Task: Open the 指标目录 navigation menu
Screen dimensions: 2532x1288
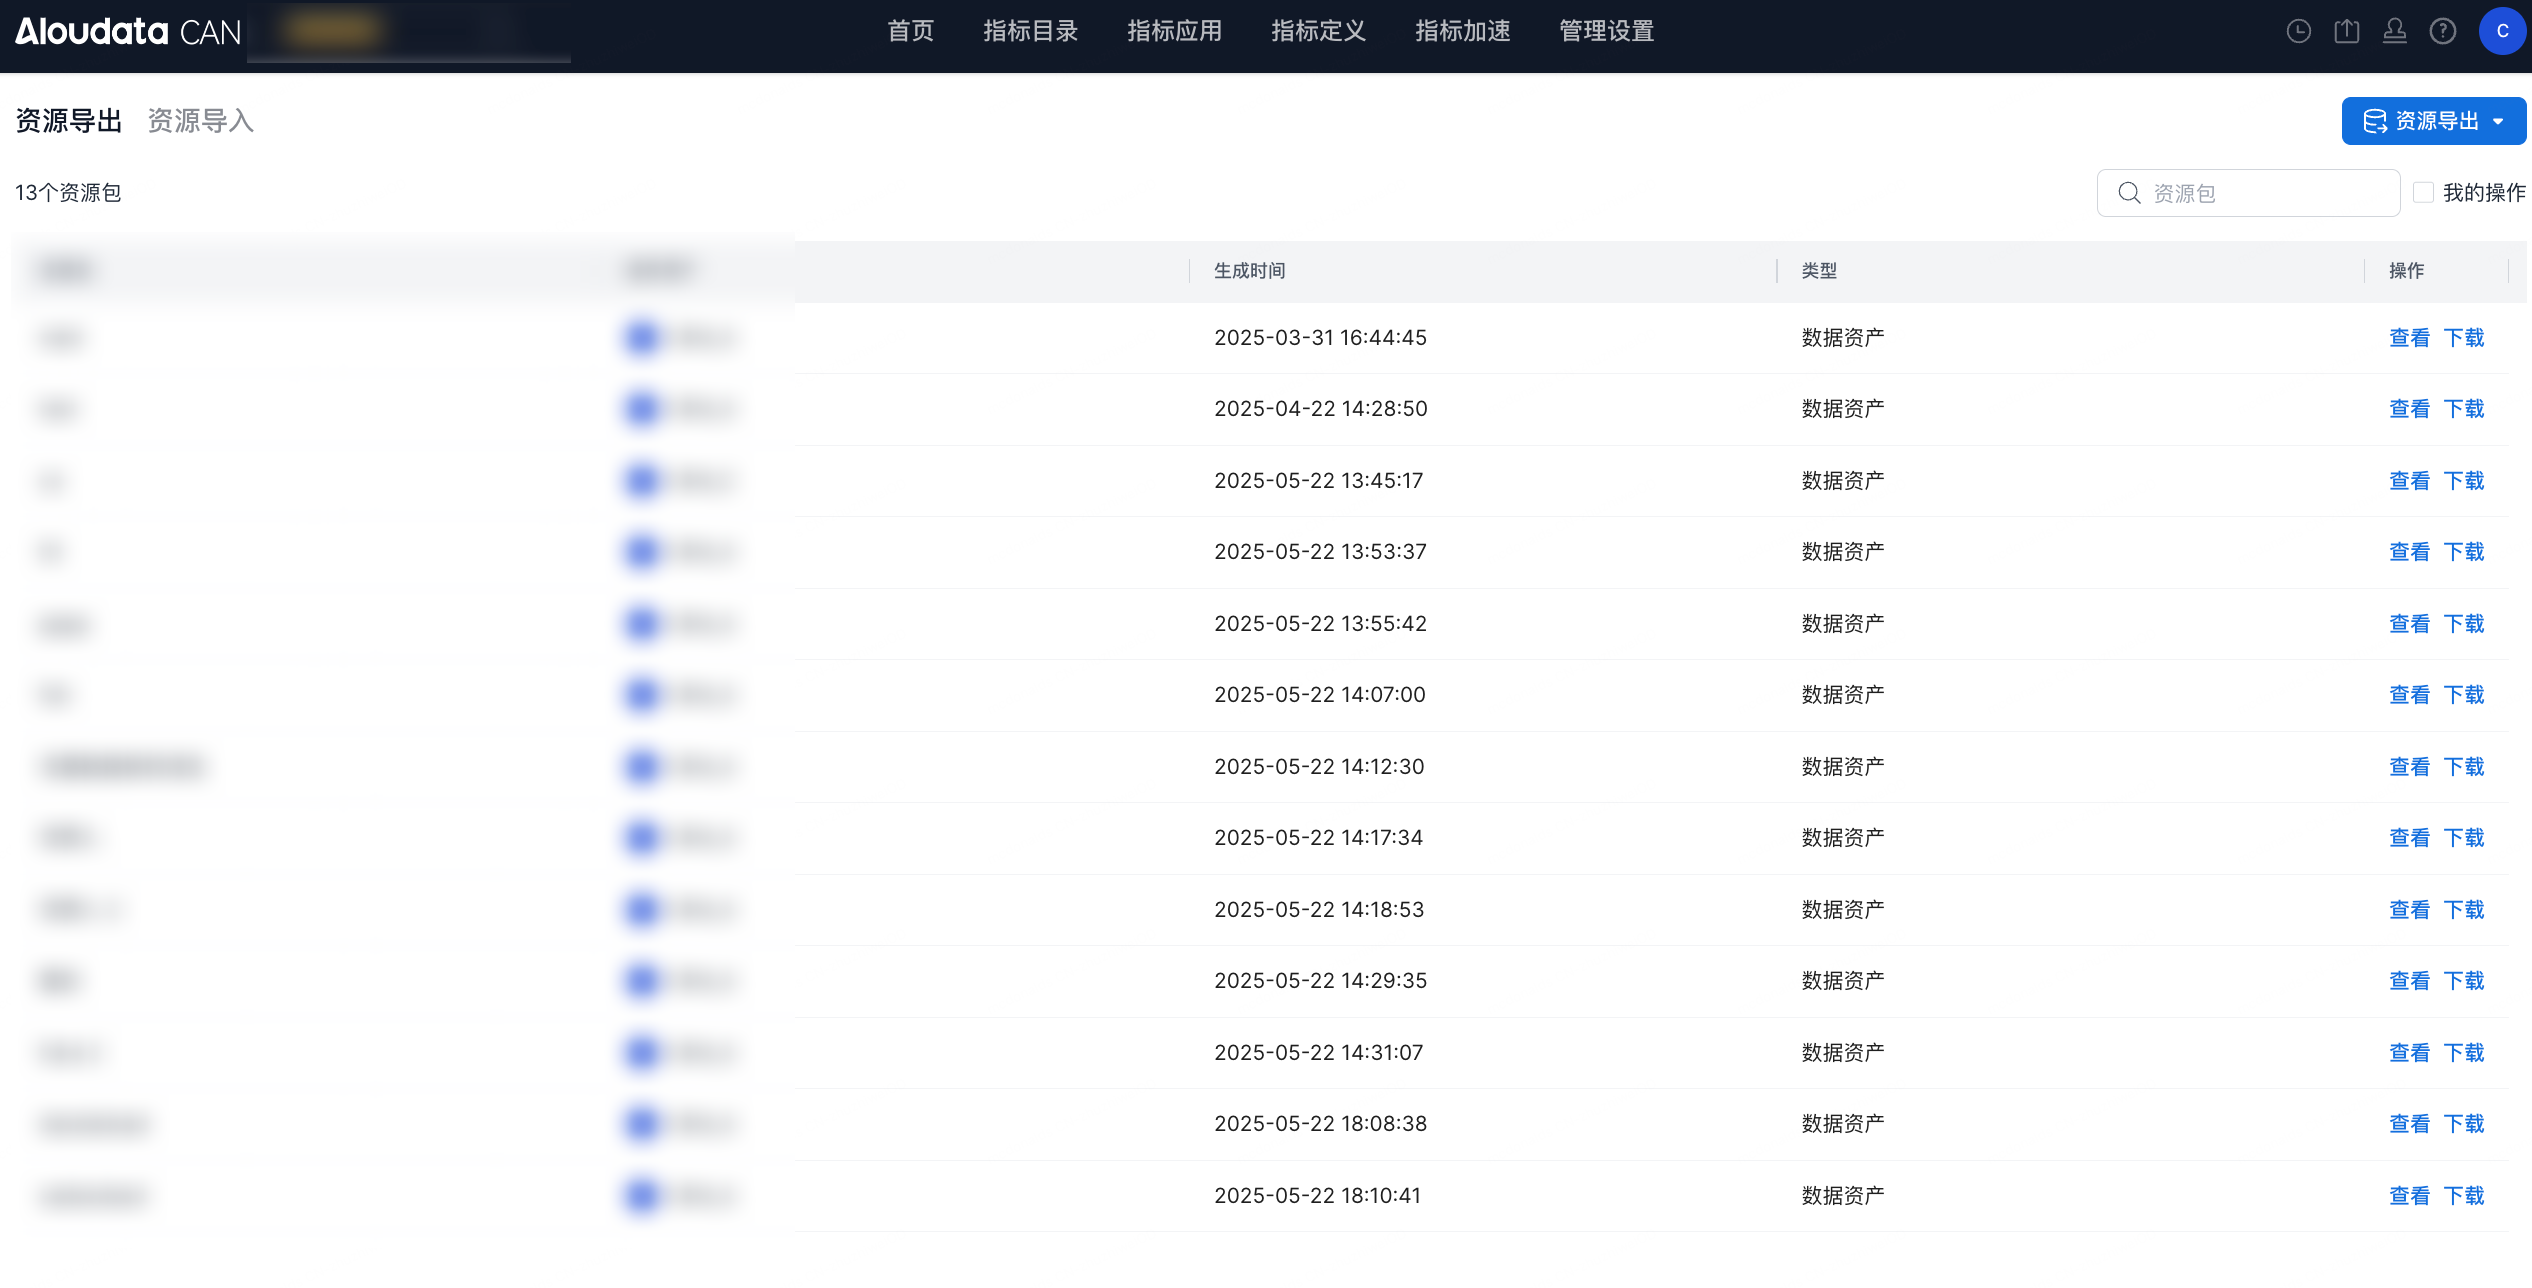Action: coord(1030,31)
